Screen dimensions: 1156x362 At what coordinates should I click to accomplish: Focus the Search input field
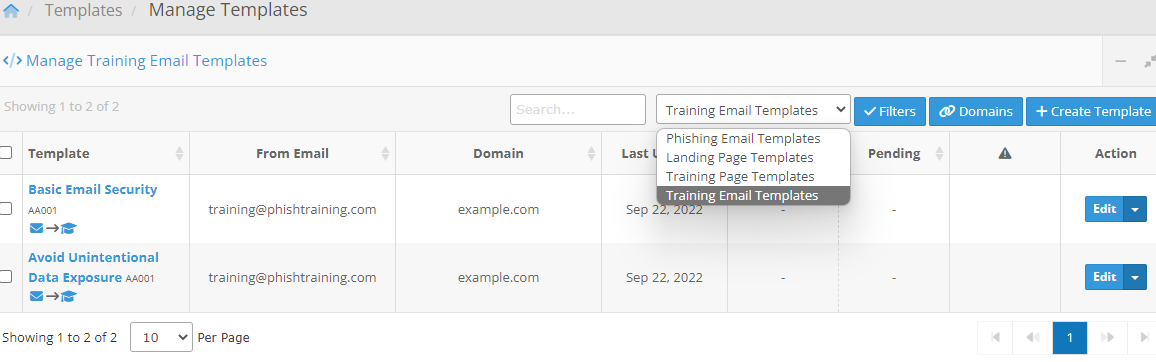coord(577,110)
